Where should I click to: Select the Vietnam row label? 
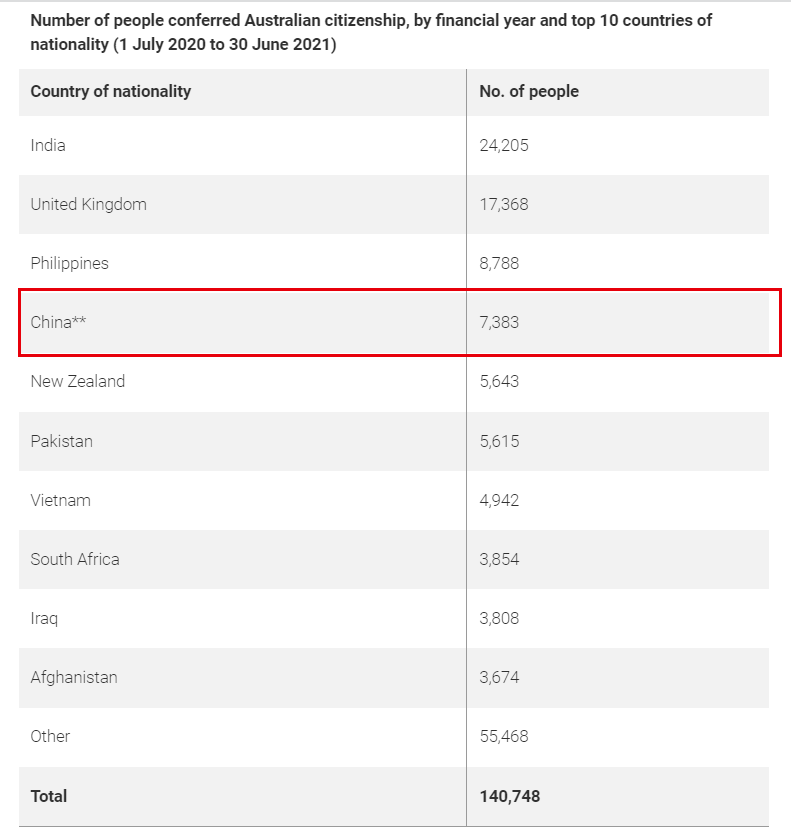[x=60, y=500]
